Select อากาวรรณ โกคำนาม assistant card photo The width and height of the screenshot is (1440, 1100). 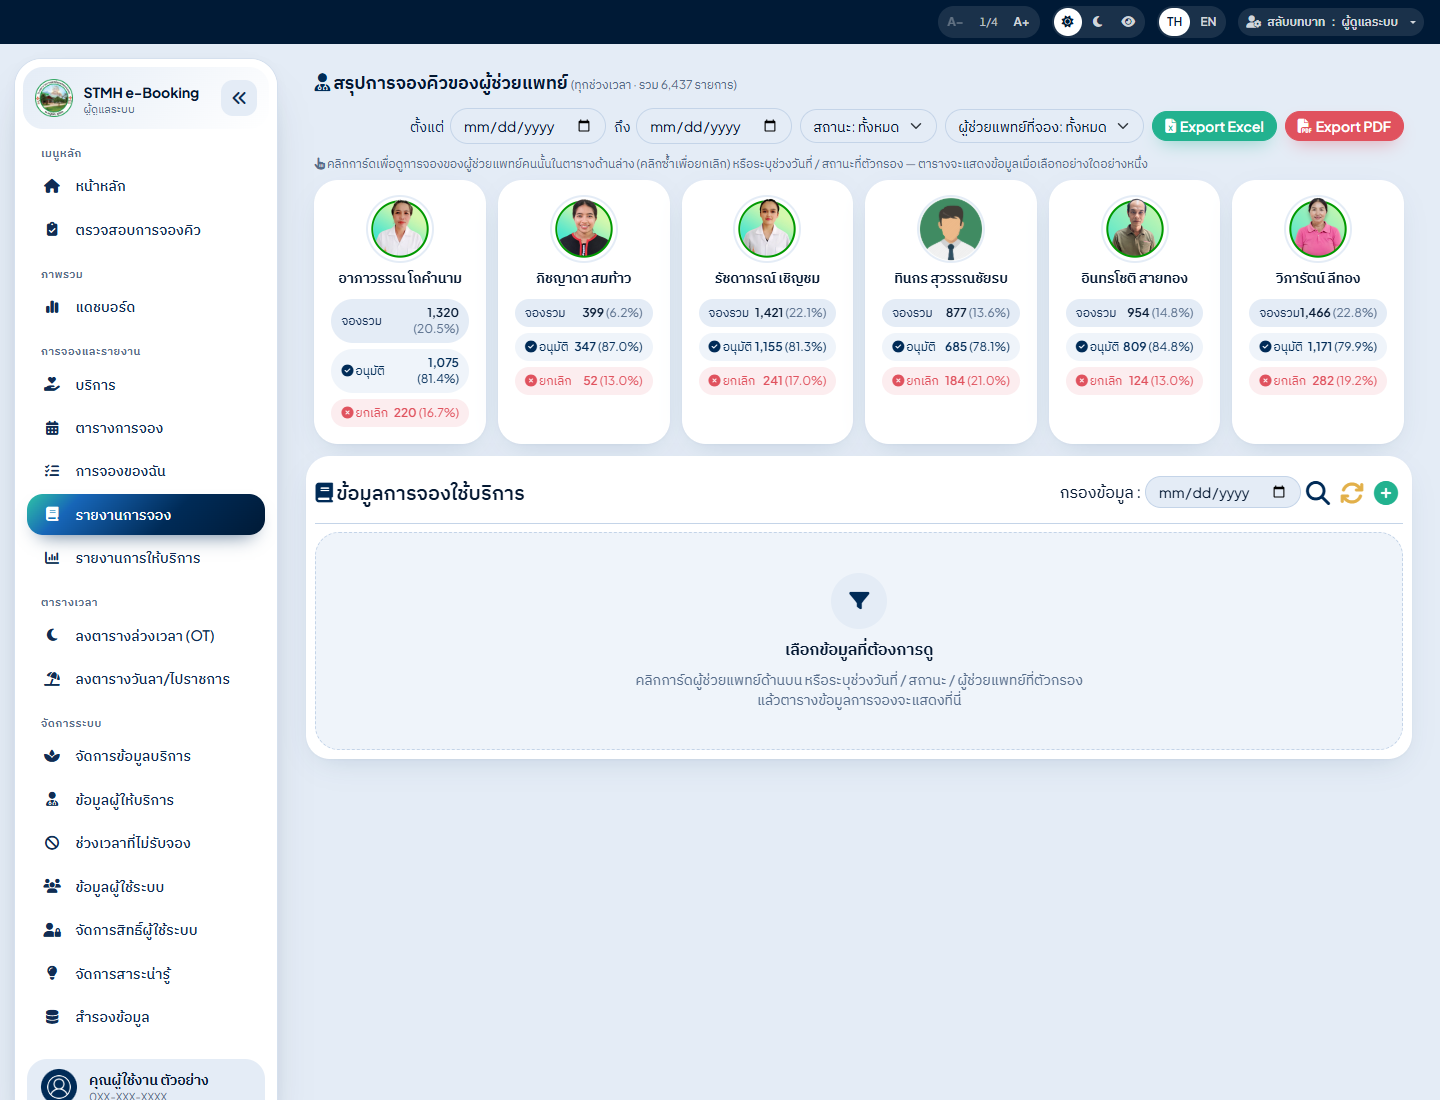click(400, 229)
